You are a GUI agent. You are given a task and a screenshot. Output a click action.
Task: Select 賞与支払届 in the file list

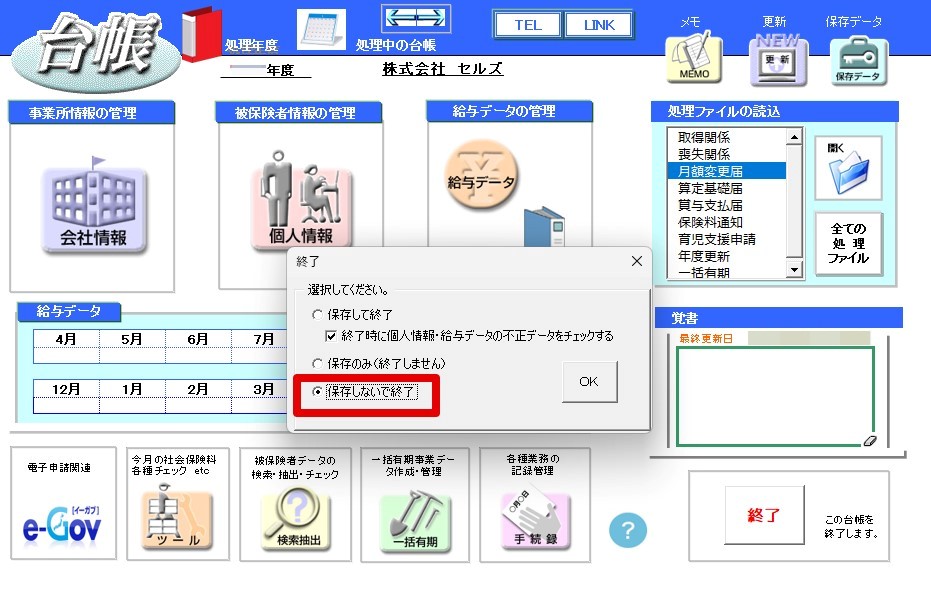coord(727,205)
